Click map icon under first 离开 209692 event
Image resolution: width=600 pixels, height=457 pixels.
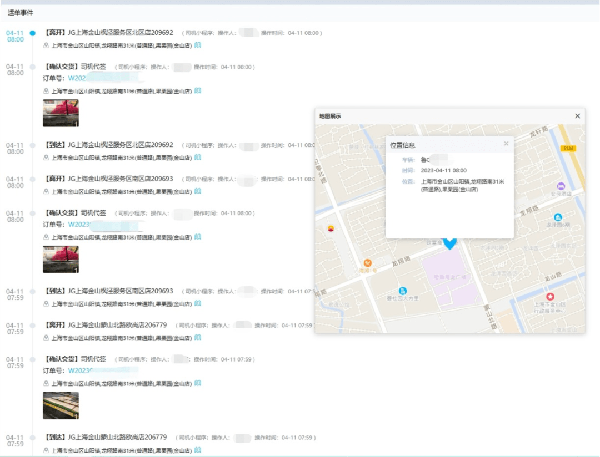(197, 46)
